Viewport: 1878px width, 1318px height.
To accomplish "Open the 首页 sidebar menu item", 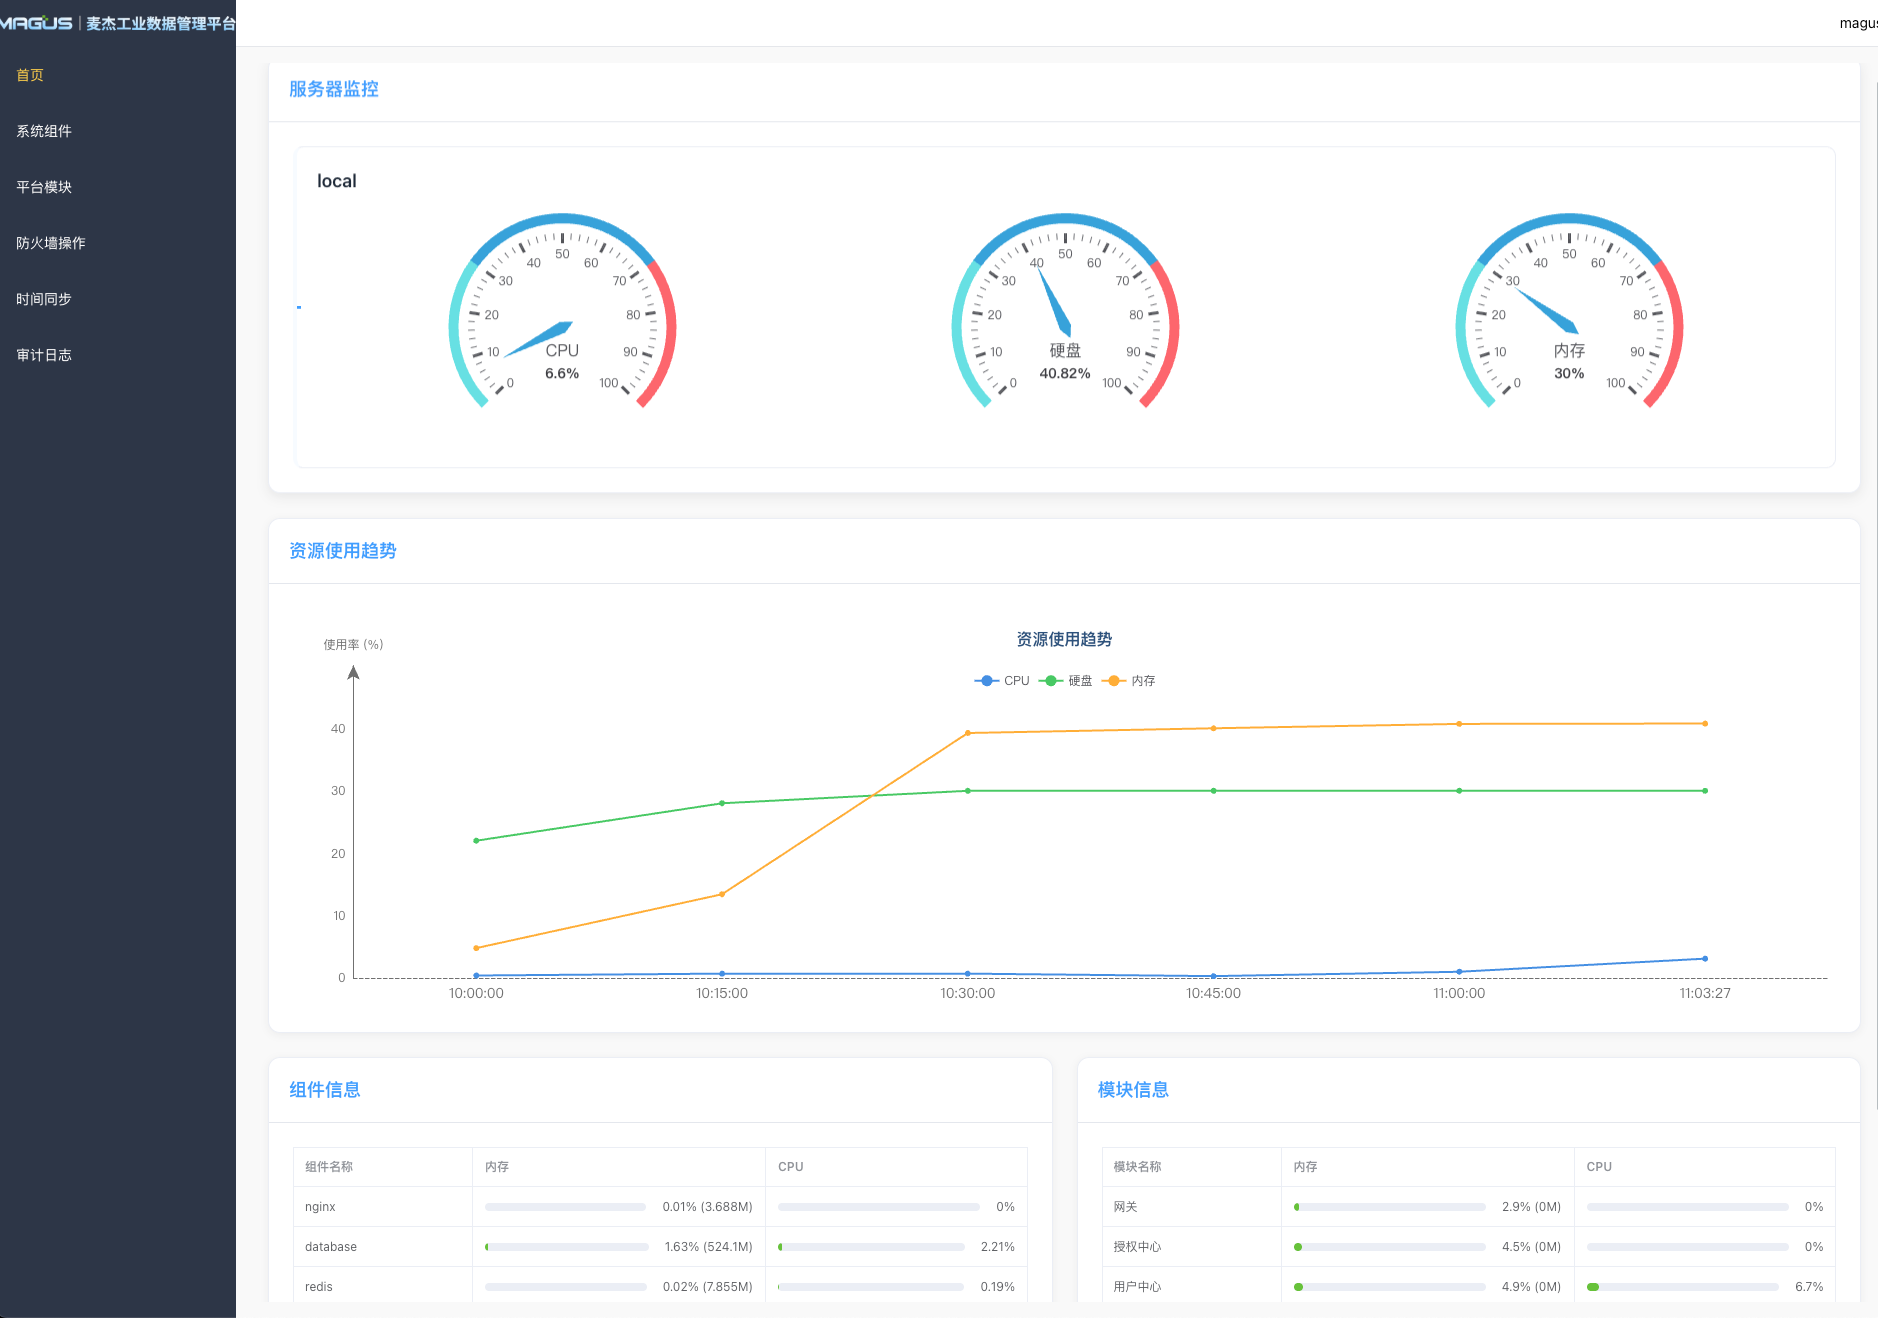I will (30, 75).
